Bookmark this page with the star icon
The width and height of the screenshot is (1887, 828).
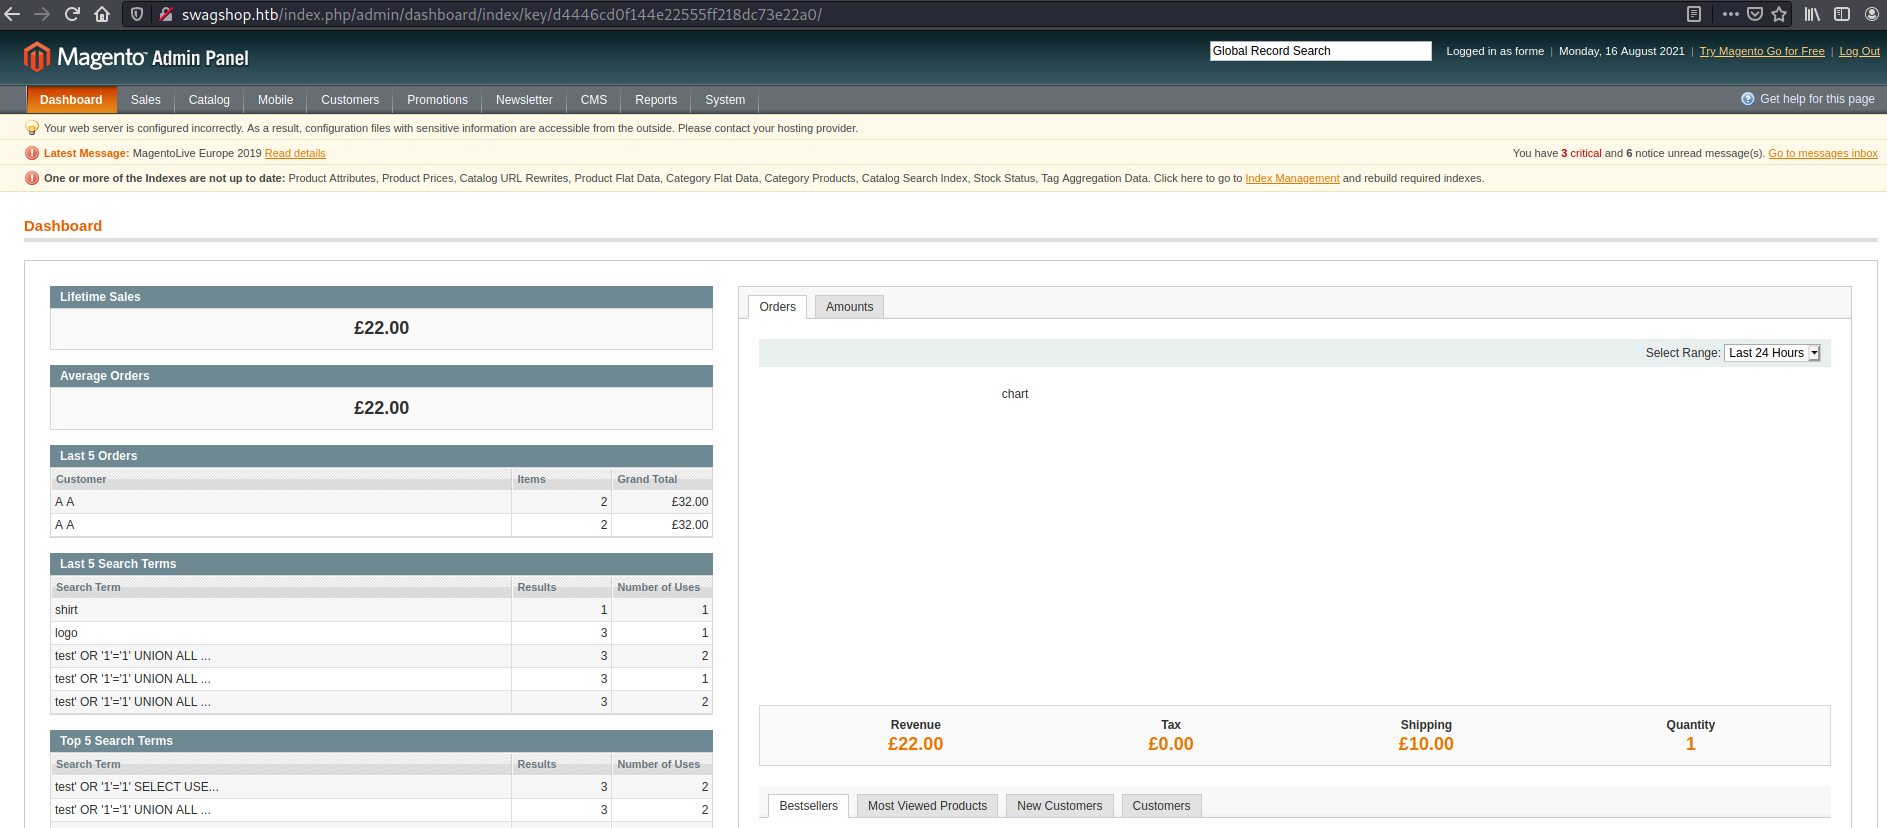click(x=1779, y=14)
